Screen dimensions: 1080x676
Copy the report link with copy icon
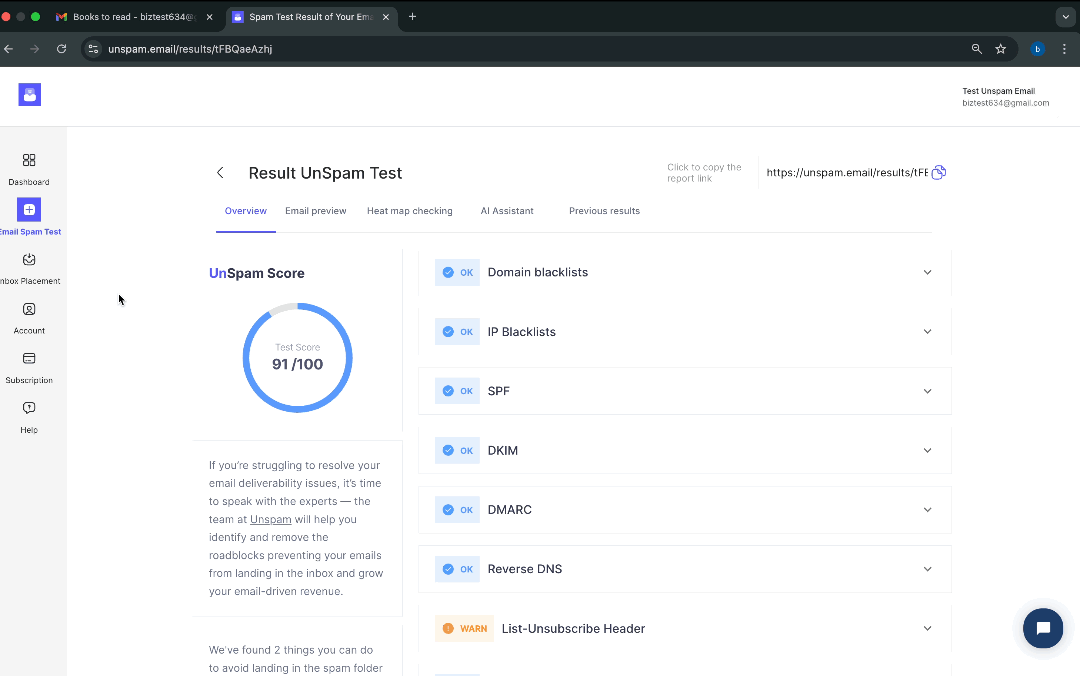939,173
